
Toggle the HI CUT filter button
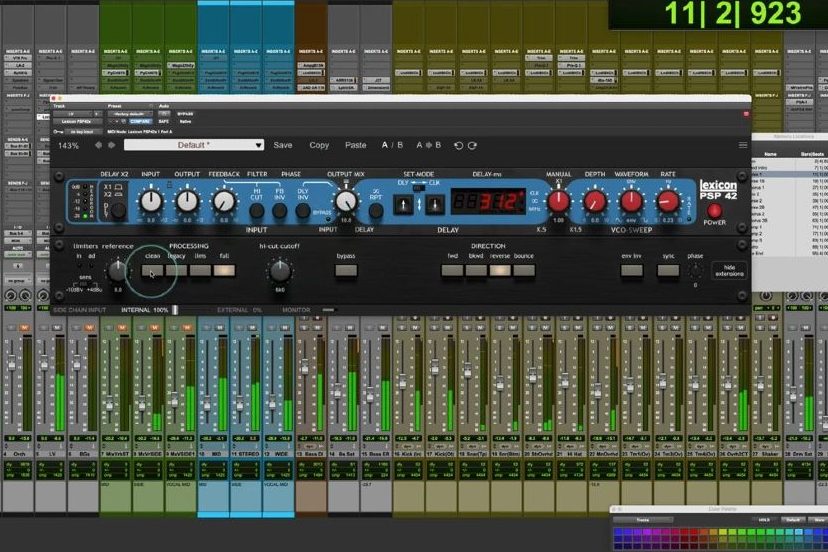[x=256, y=210]
